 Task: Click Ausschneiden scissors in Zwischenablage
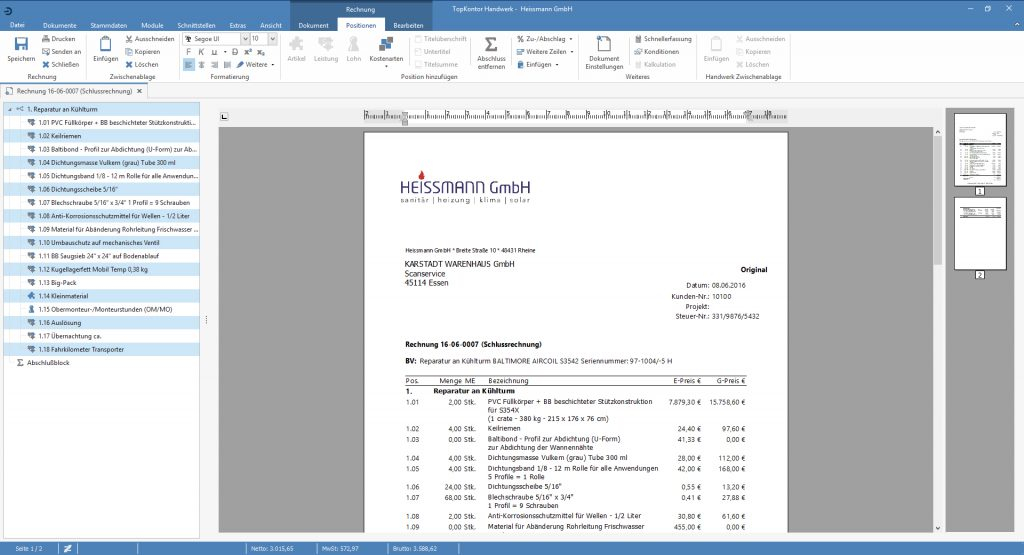[x=147, y=38]
